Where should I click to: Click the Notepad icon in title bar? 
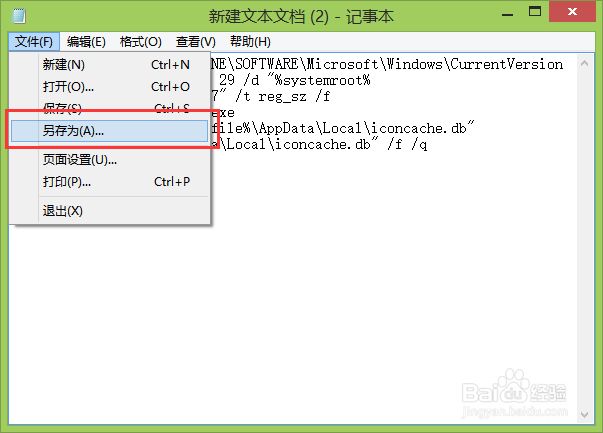tap(18, 16)
